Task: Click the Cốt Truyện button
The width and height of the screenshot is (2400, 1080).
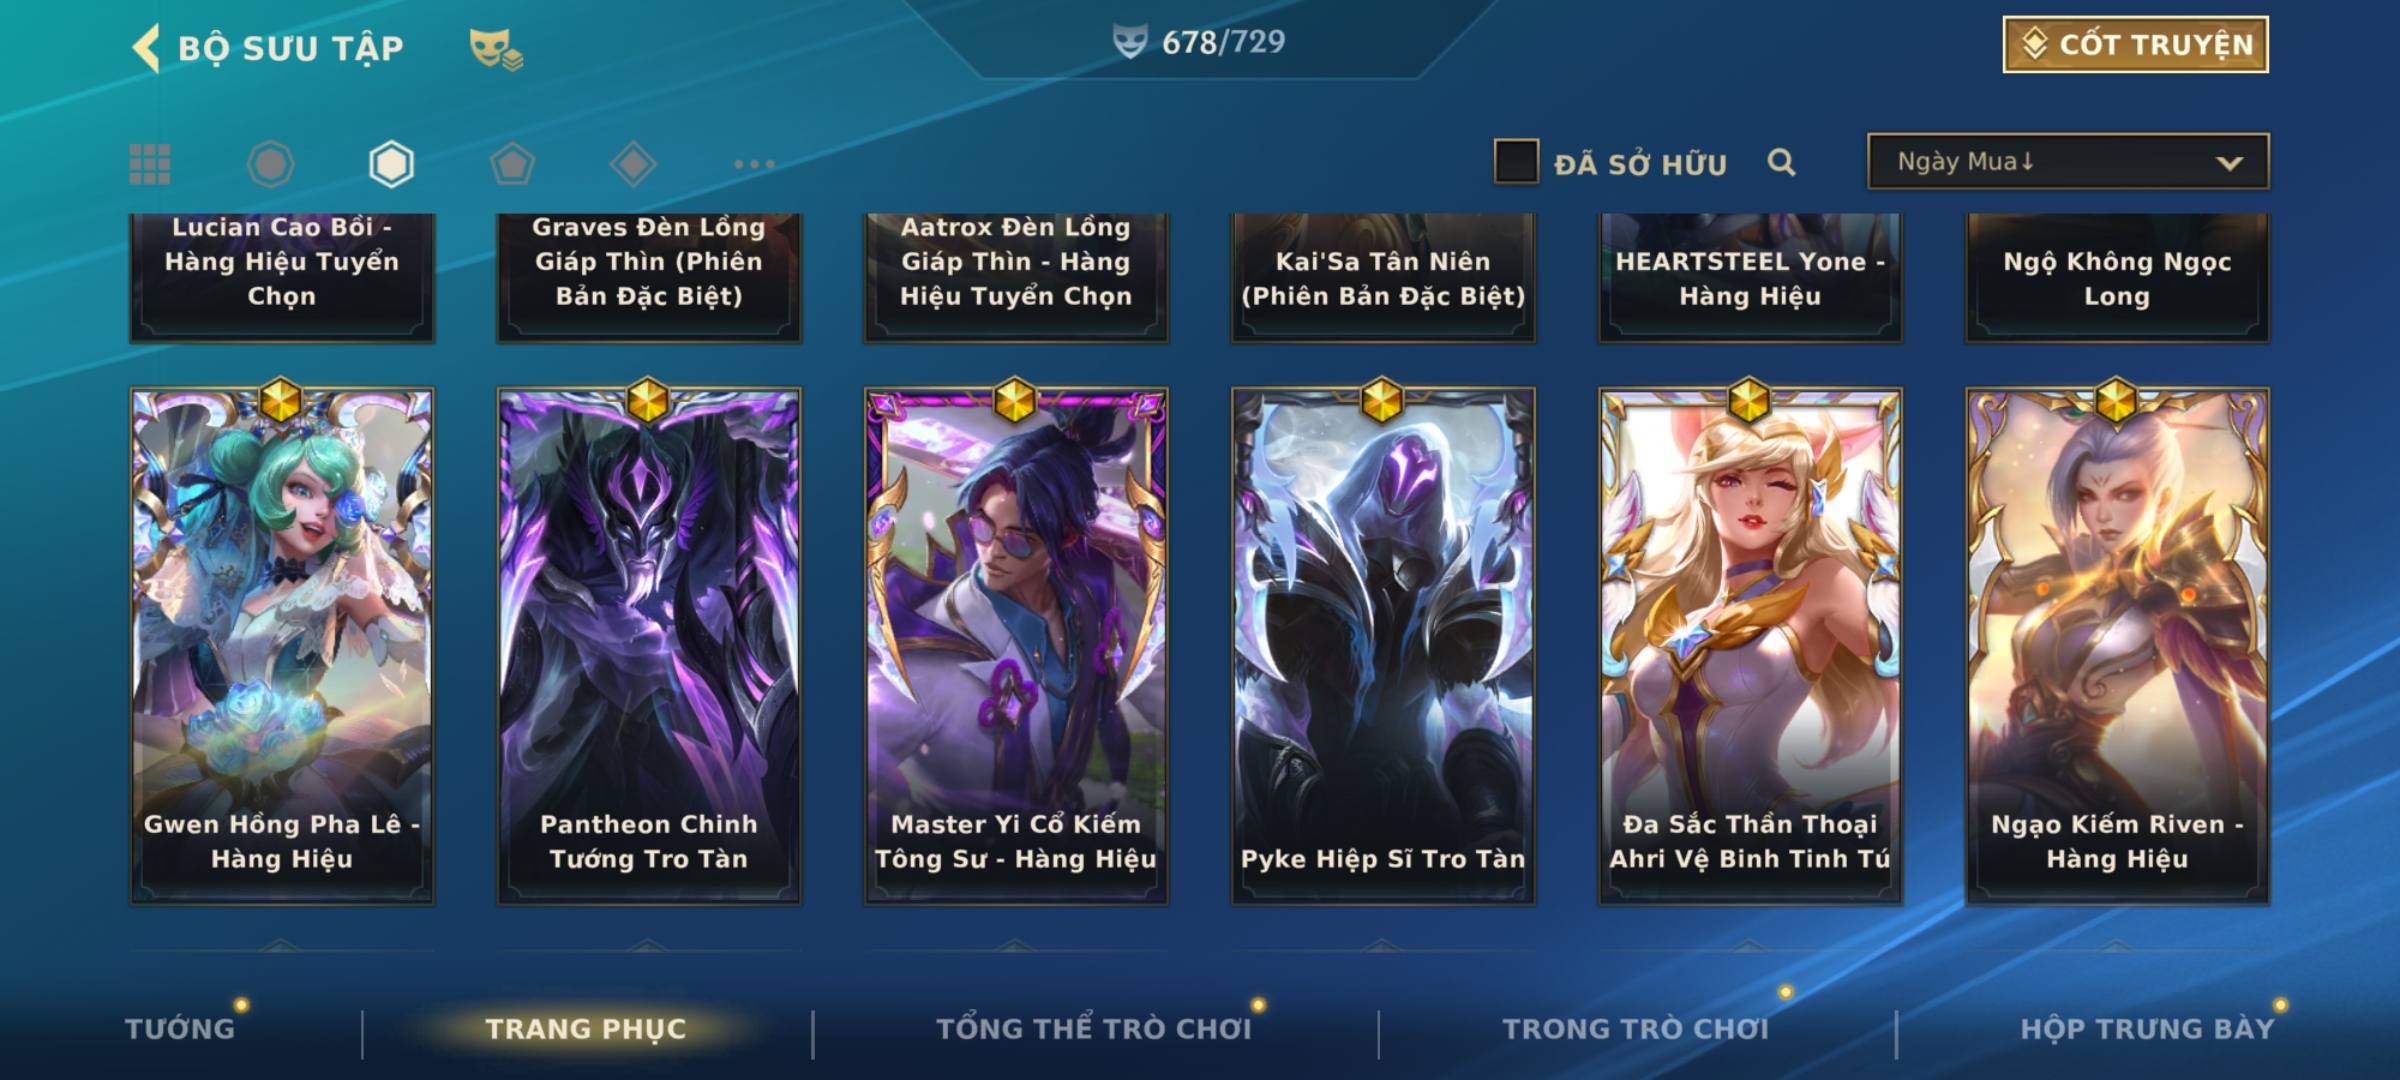Action: (2135, 45)
